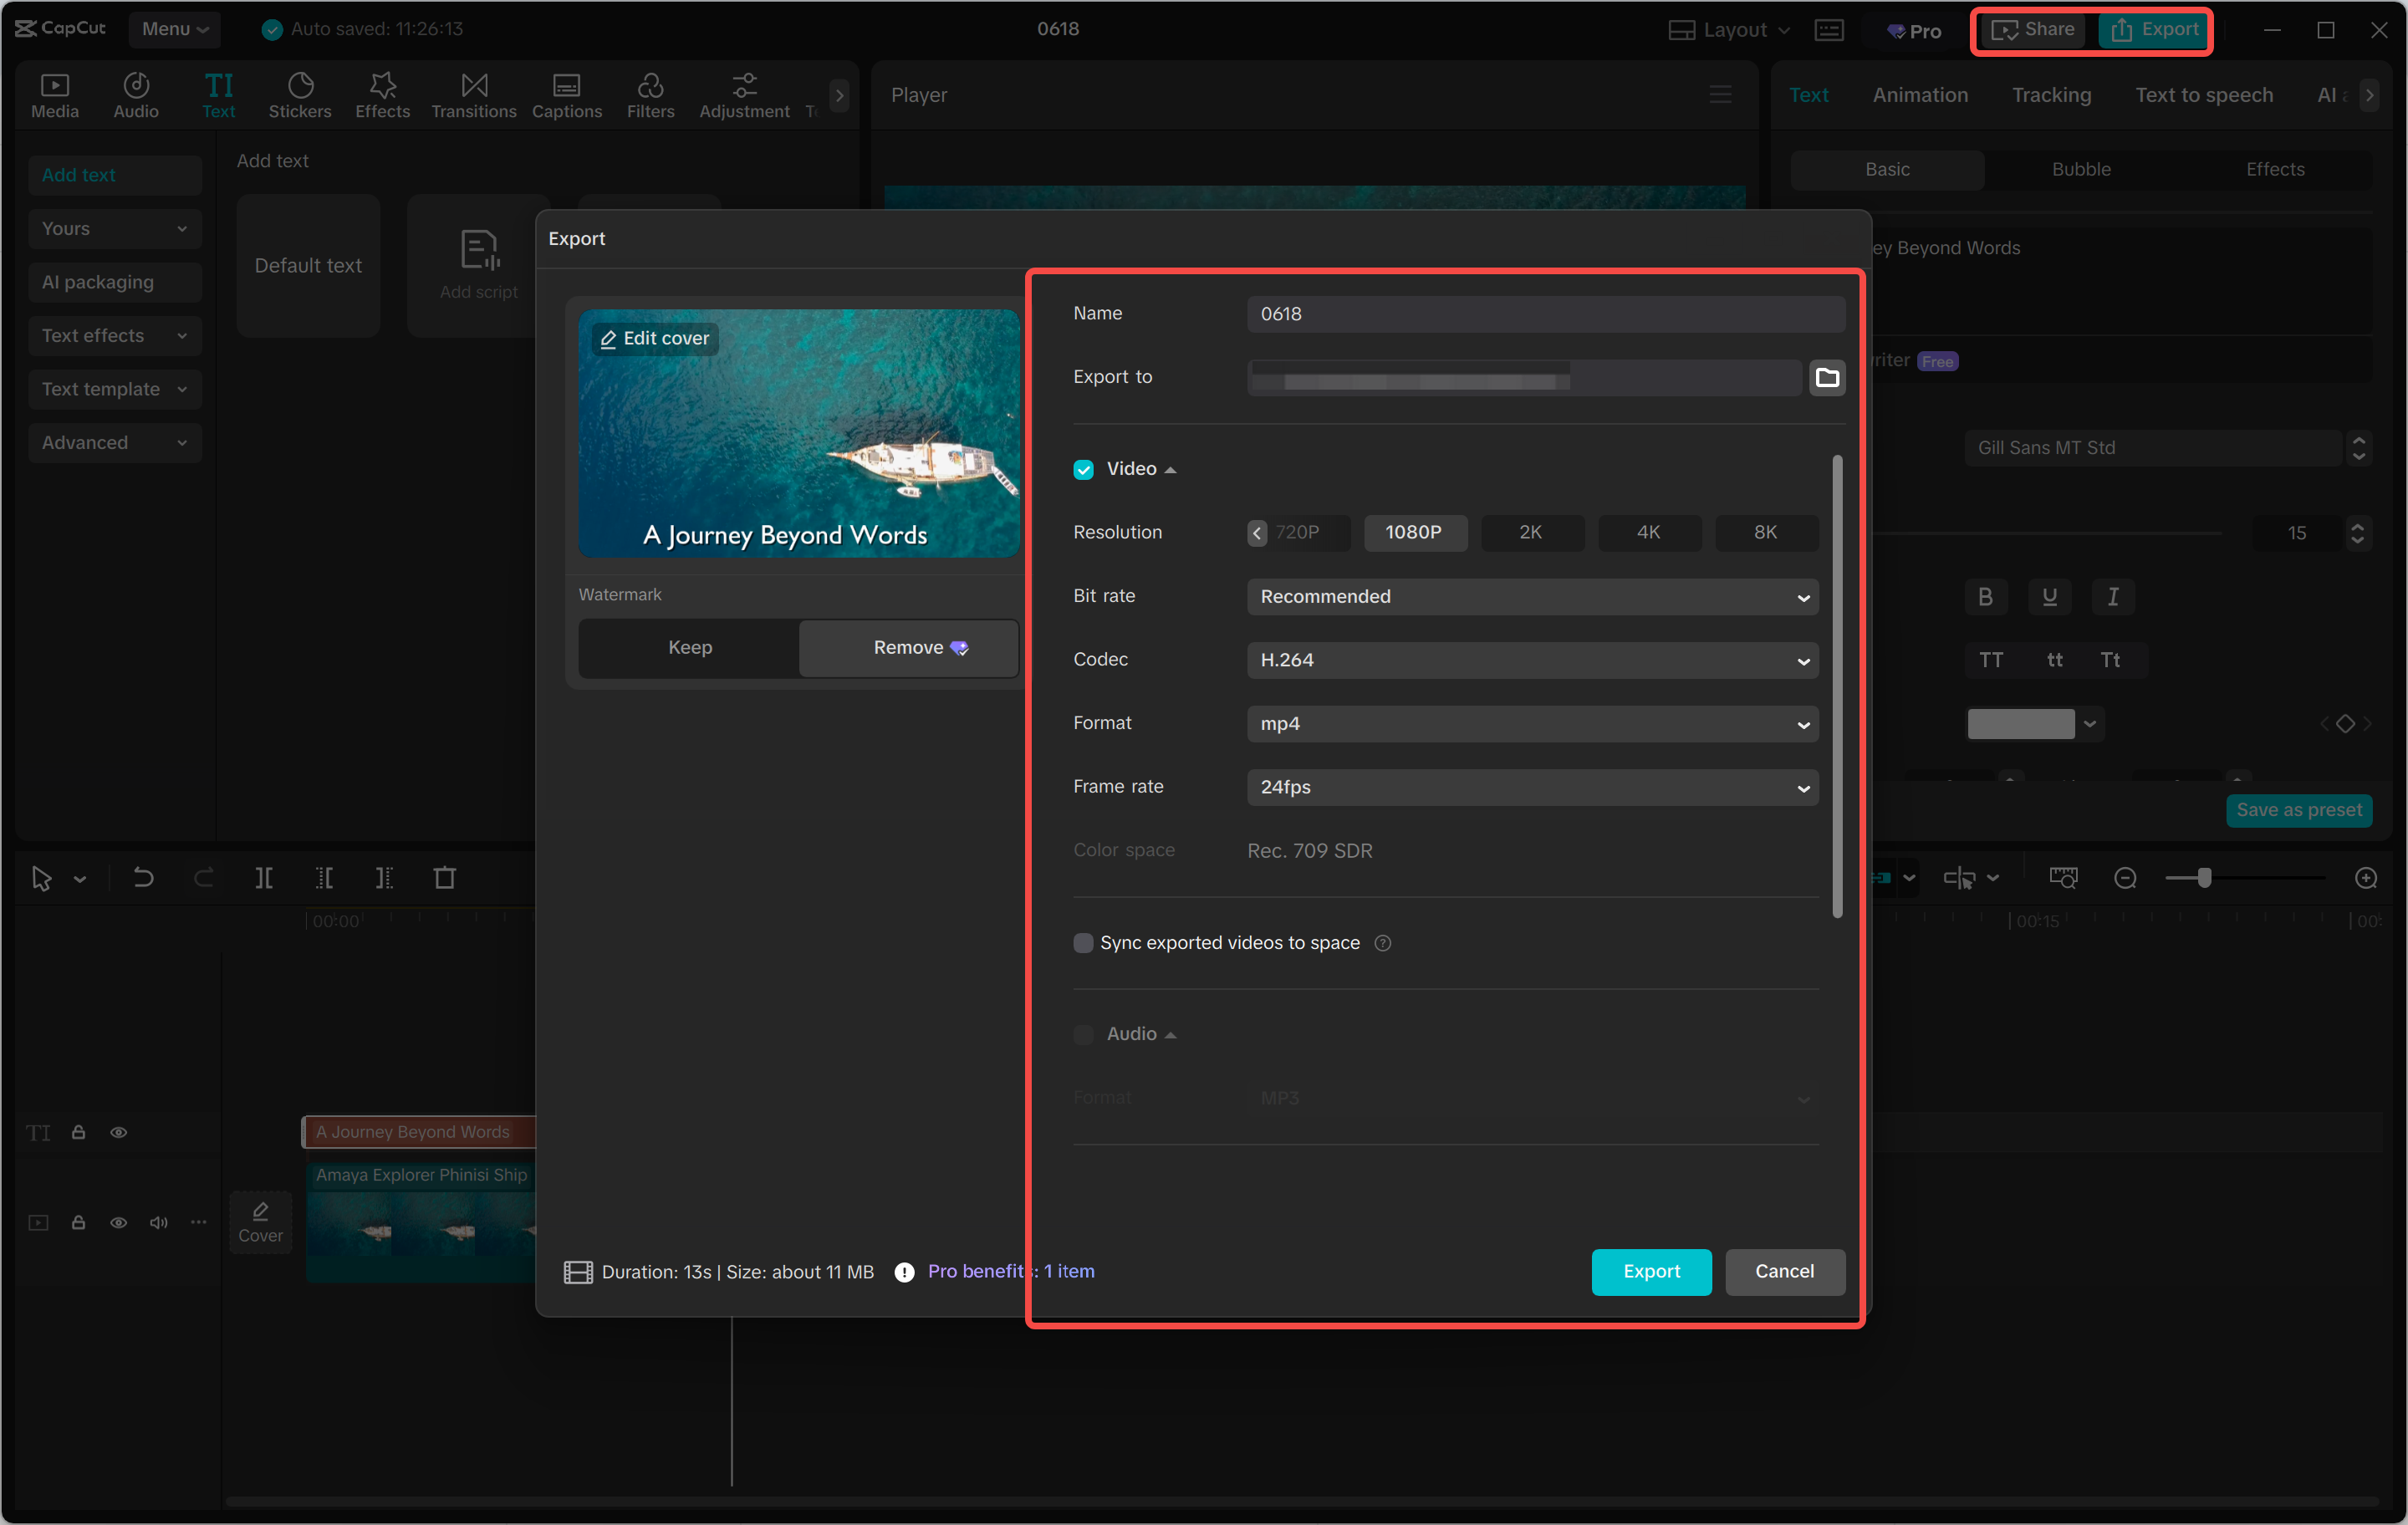Select the Media panel icon
The image size is (2408, 1525).
click(x=55, y=94)
